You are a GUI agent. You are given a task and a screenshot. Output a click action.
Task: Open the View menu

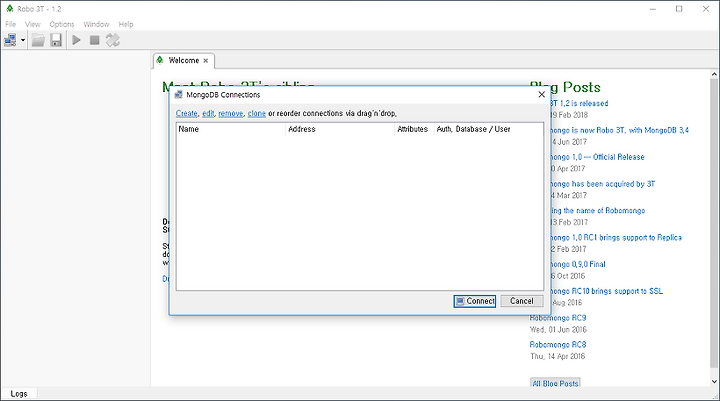tap(33, 24)
